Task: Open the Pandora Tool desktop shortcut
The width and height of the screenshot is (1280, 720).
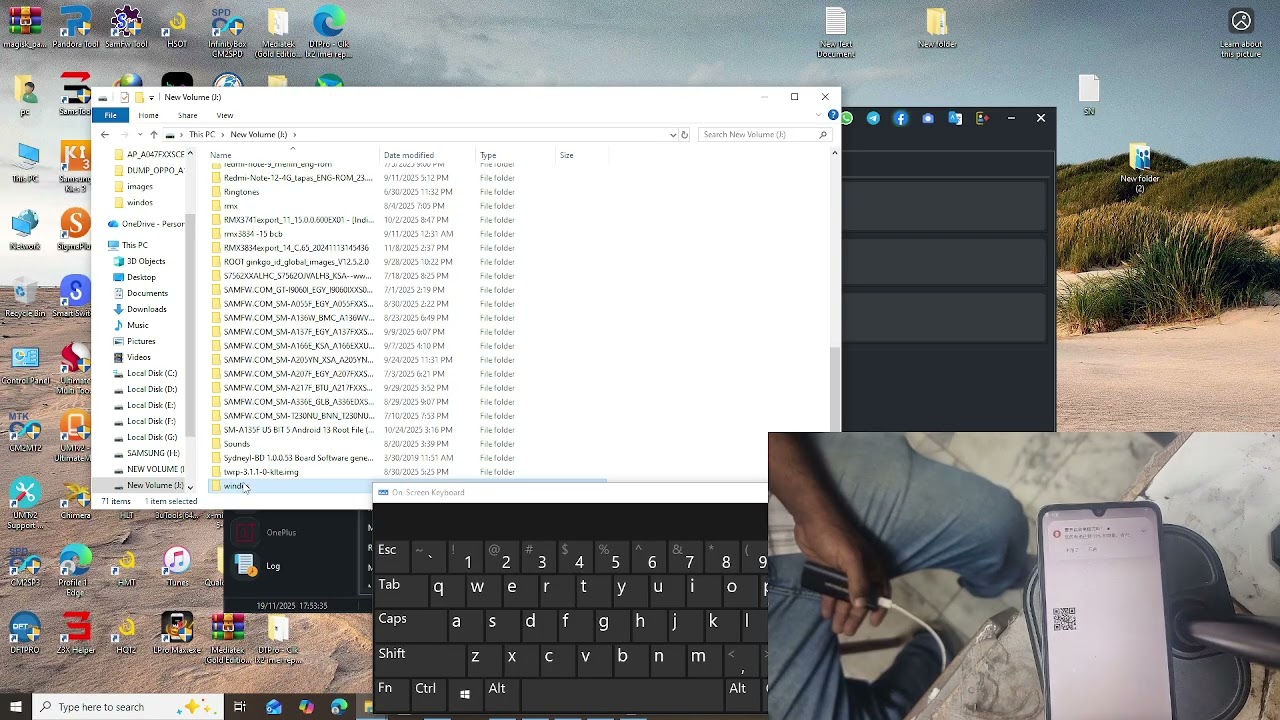Action: point(76,28)
